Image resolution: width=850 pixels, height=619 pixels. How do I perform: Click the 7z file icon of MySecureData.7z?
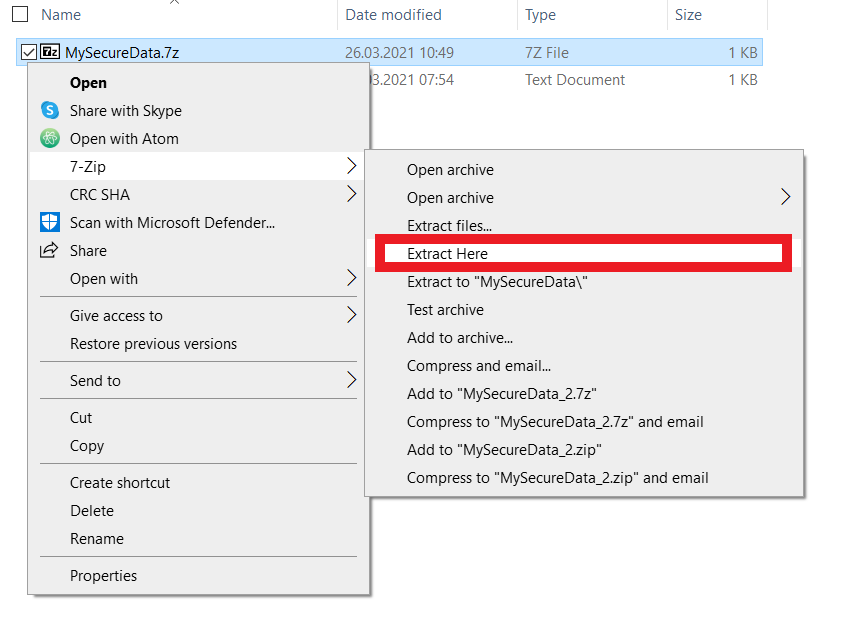(x=50, y=52)
